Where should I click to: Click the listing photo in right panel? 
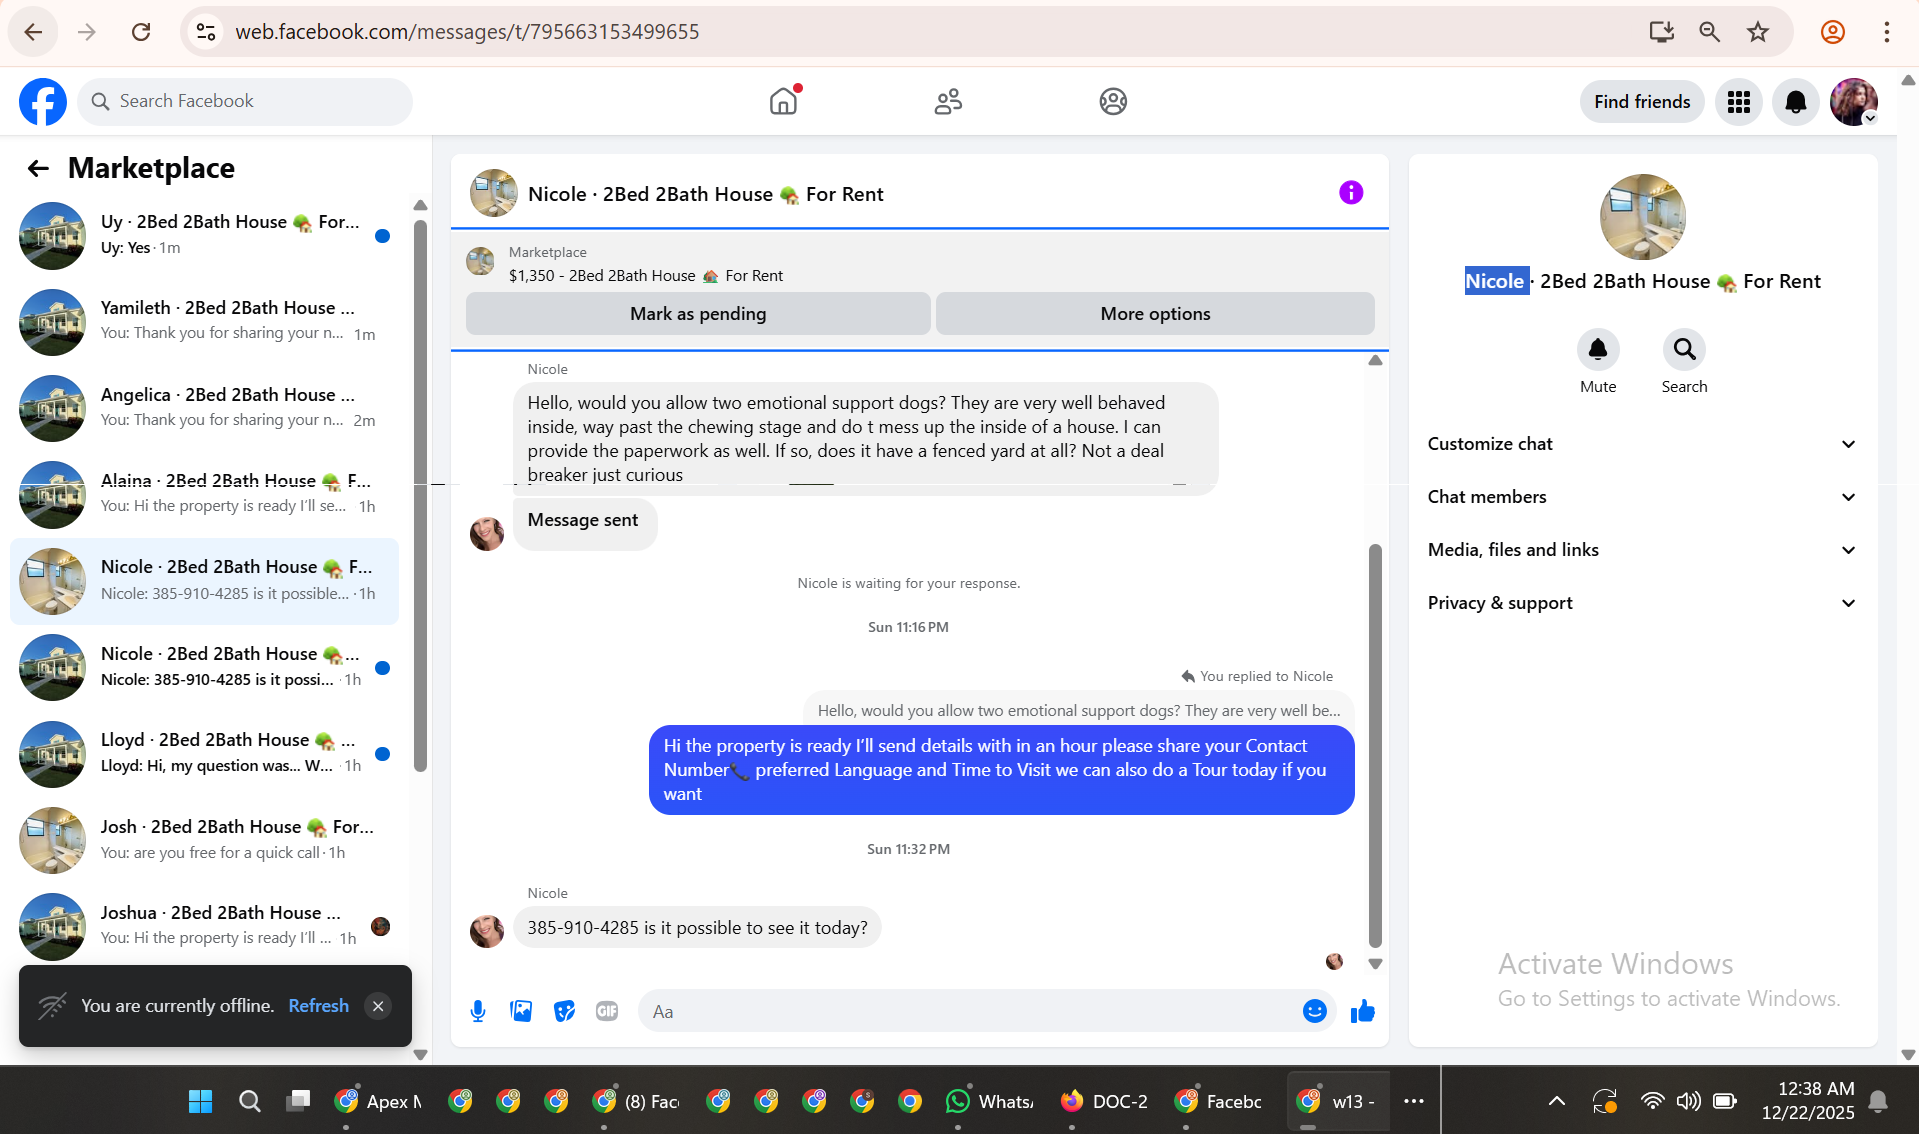pyautogui.click(x=1642, y=217)
